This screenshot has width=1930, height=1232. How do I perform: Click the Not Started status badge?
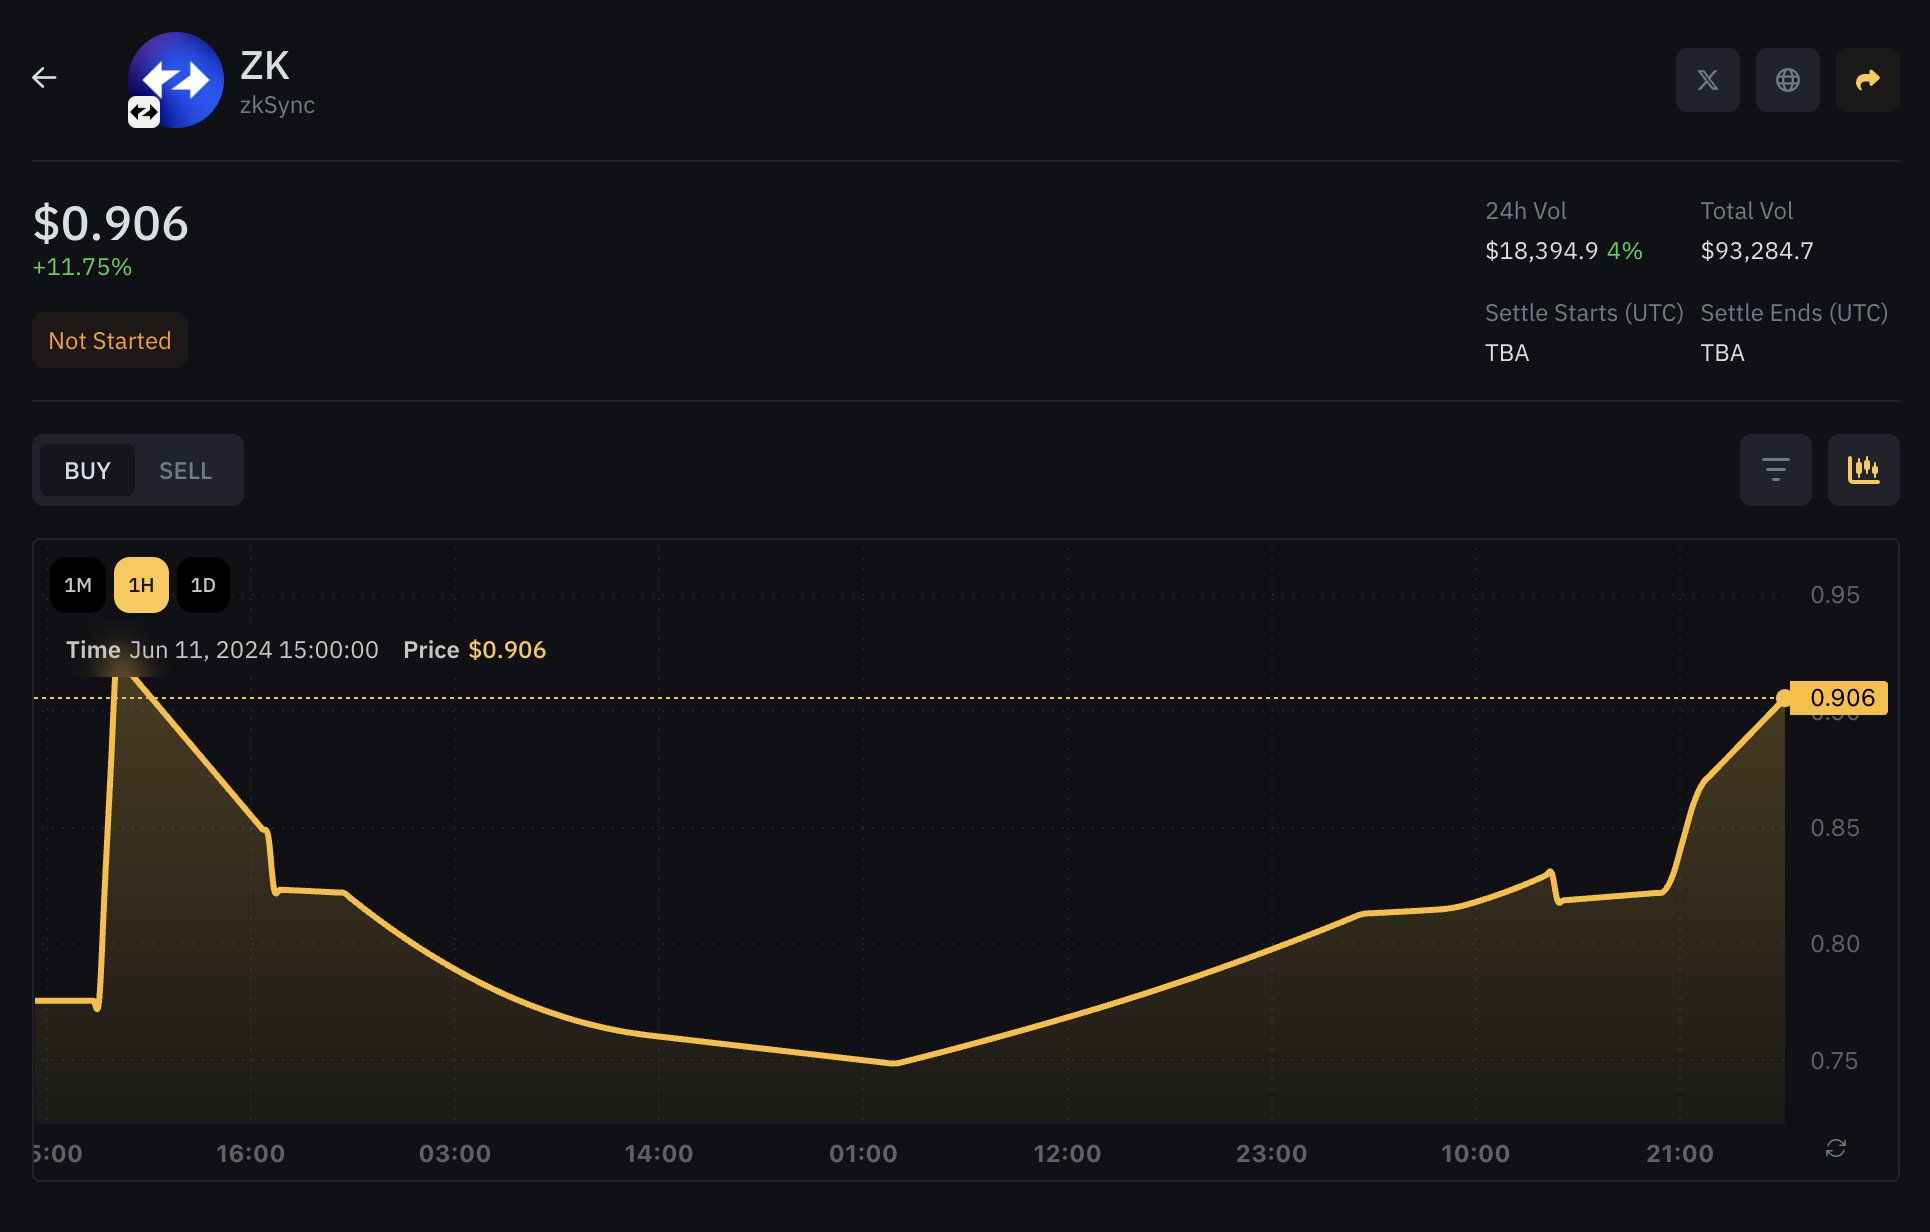coord(109,340)
